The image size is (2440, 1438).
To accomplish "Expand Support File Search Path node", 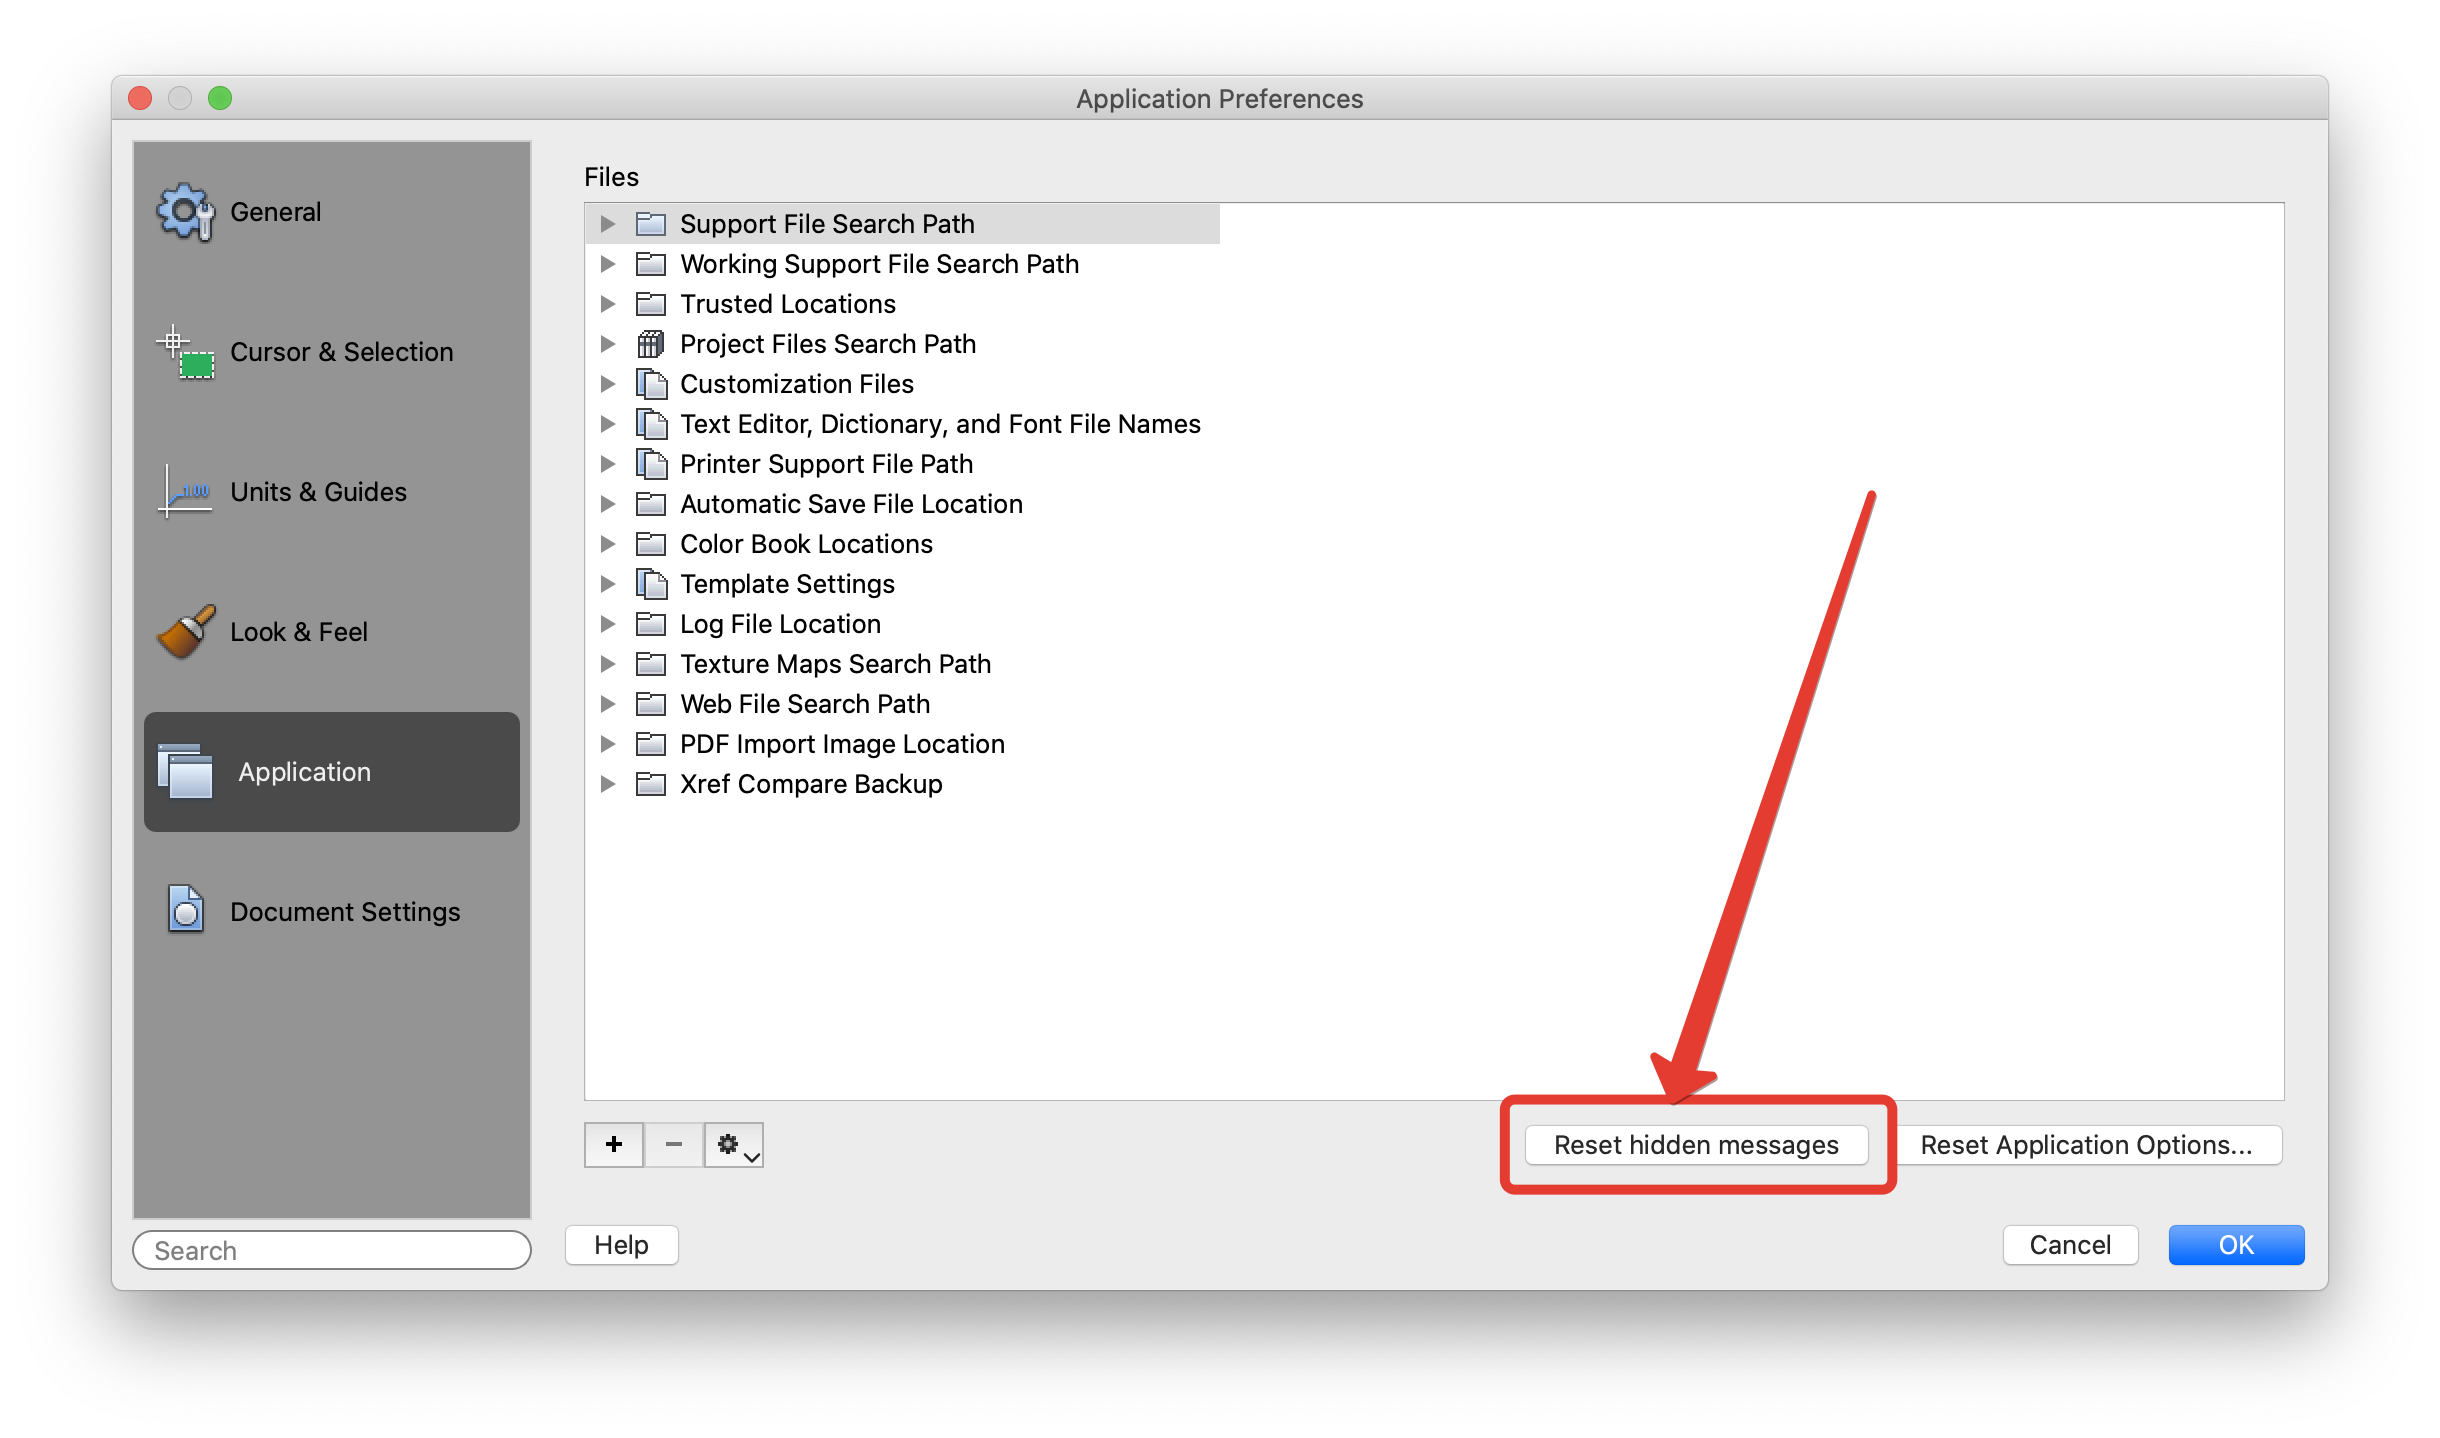I will coord(607,224).
